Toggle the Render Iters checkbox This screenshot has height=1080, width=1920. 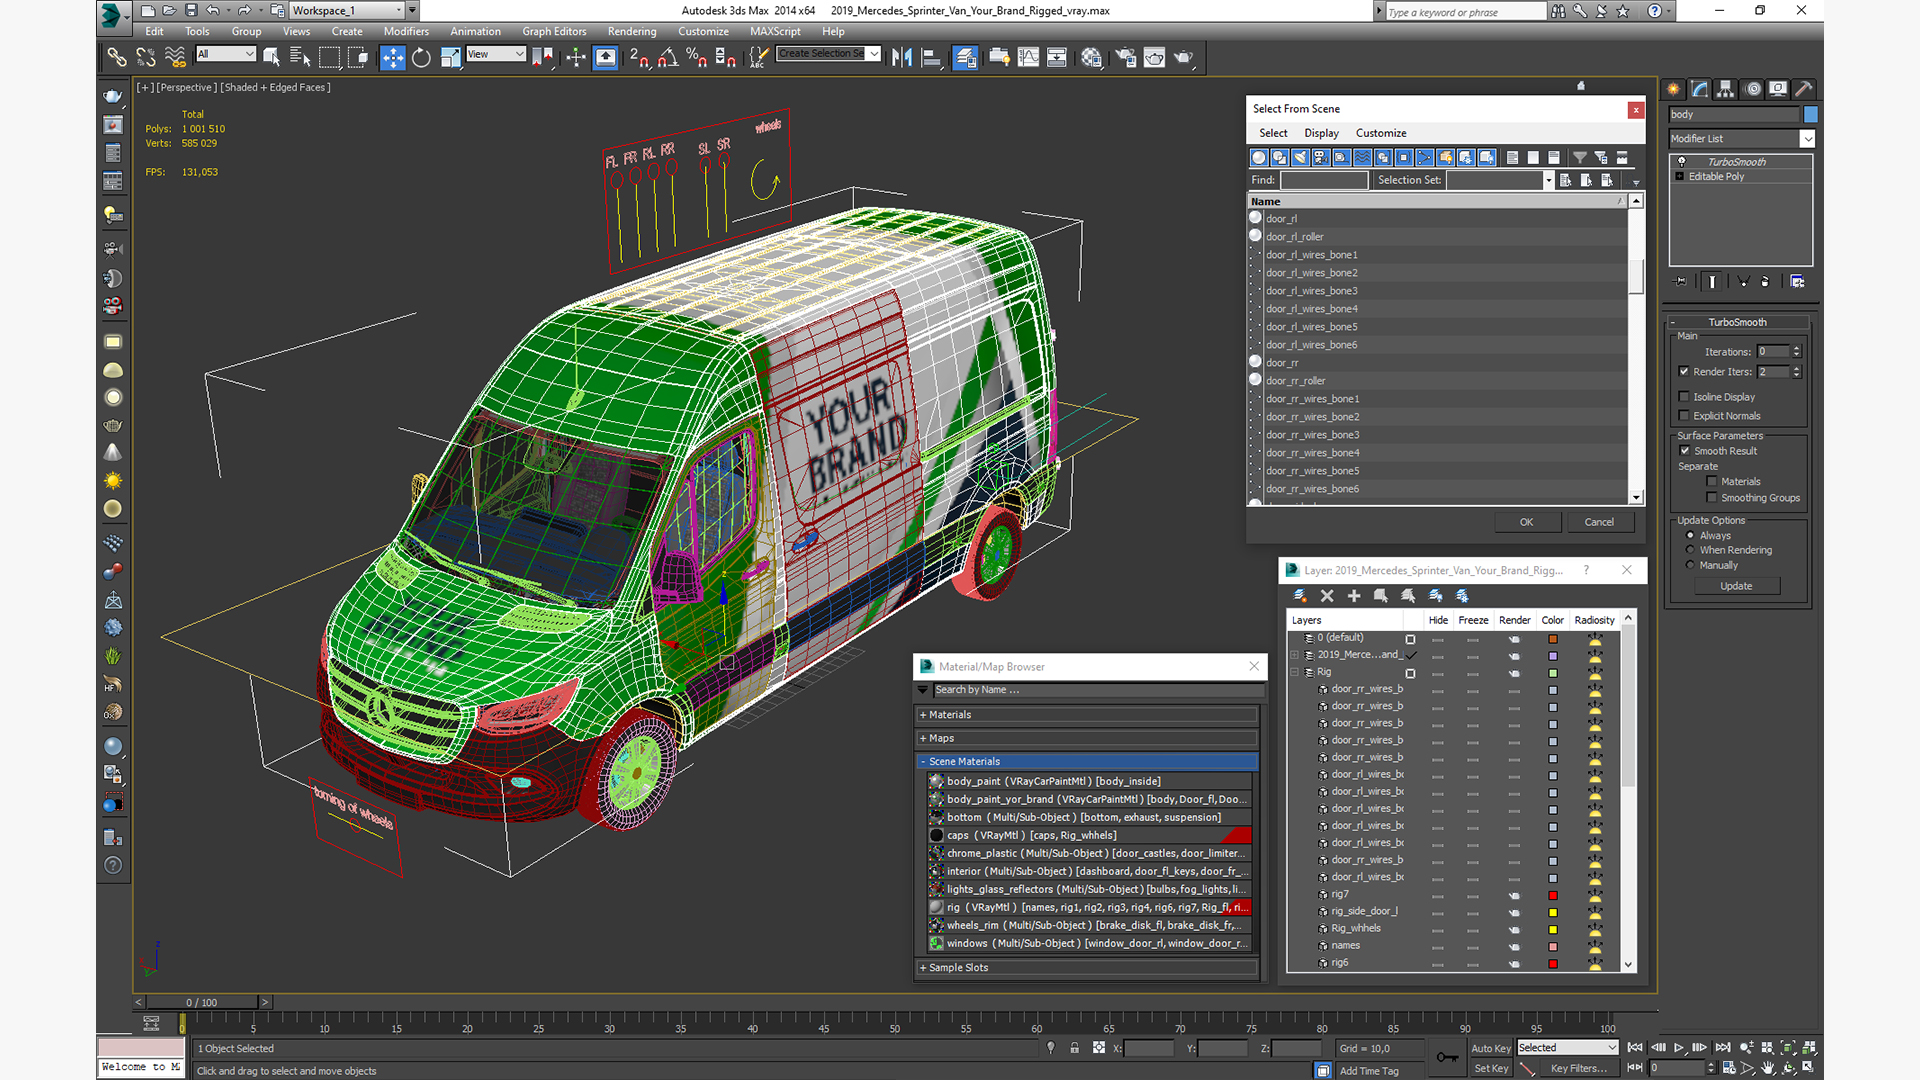(x=1684, y=372)
